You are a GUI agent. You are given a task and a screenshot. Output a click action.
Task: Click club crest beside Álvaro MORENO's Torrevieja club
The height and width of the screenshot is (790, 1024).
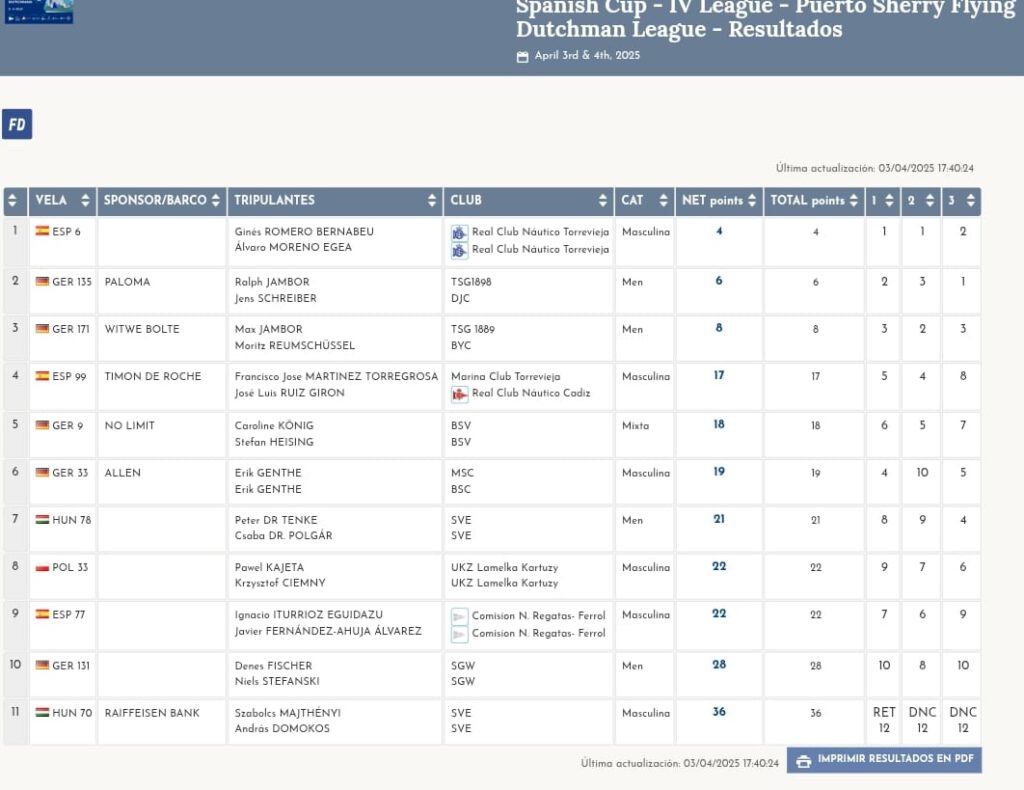pos(459,250)
